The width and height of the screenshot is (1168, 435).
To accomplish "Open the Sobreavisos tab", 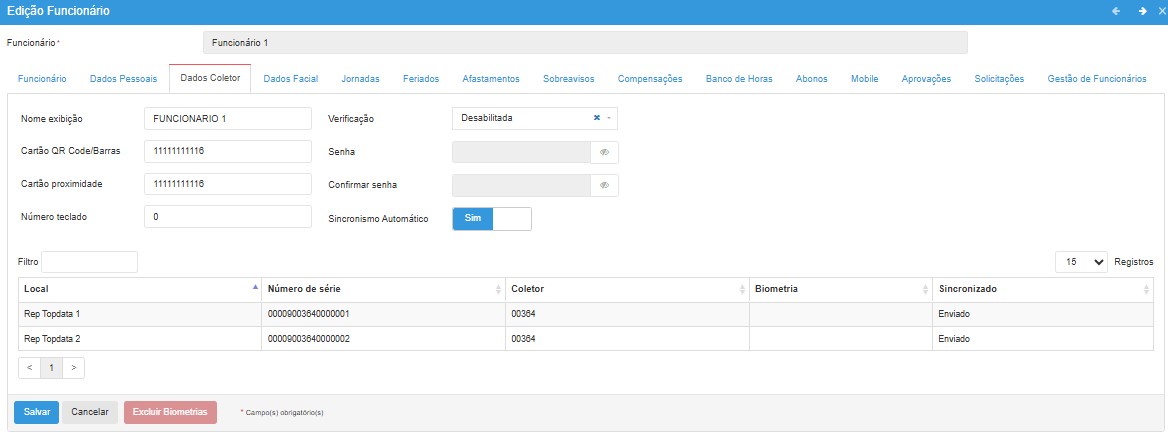I will pos(568,79).
